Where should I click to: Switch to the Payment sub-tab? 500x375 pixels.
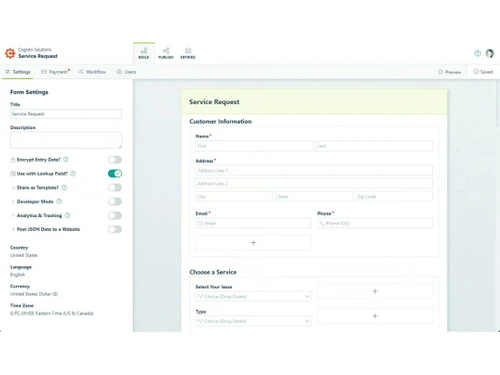pyautogui.click(x=55, y=72)
